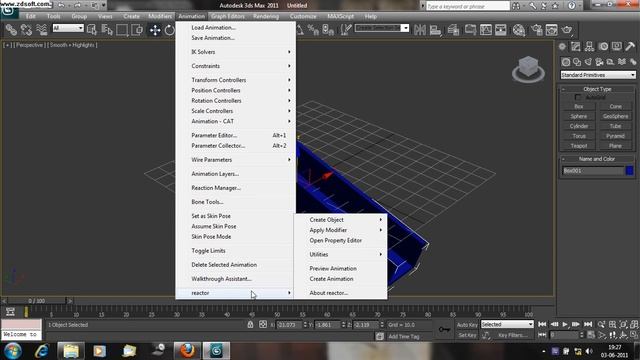Viewport: 640px width, 360px height.
Task: Select Shapes category in Create panel
Action: [x=577, y=62]
